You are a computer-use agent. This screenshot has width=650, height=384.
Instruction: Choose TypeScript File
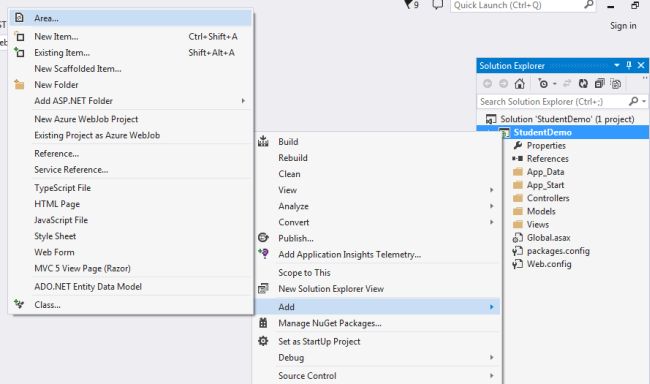(x=130, y=188)
